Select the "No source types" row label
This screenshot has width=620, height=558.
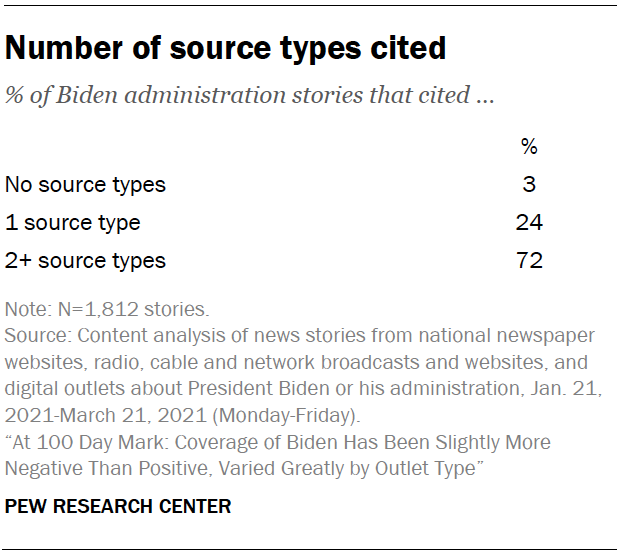point(85,184)
